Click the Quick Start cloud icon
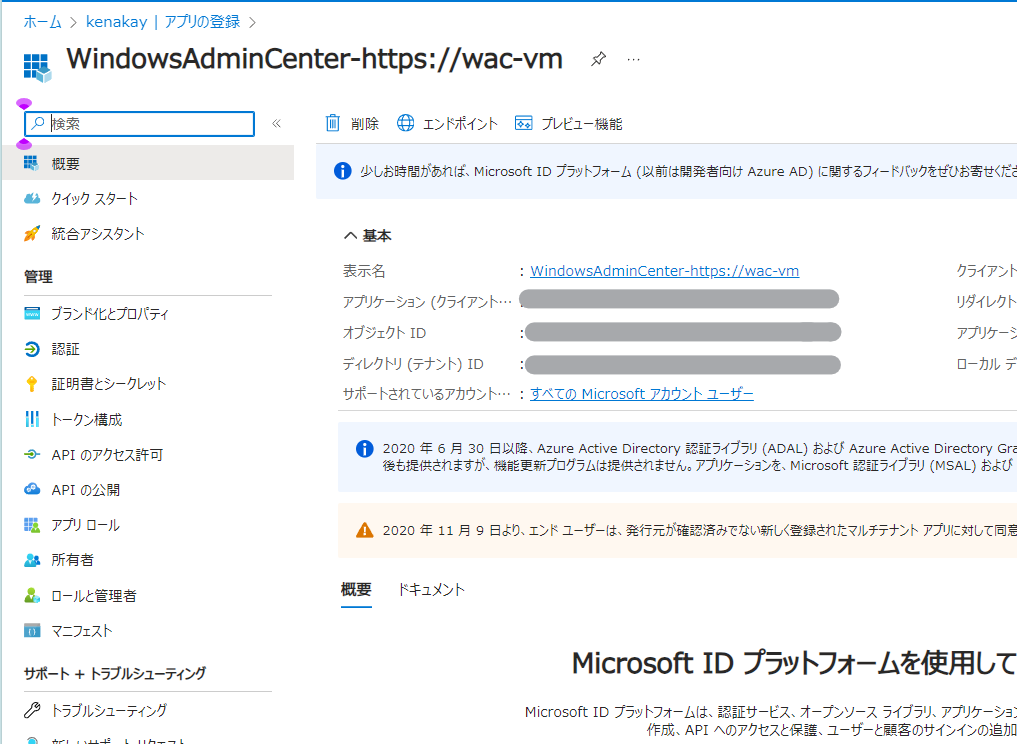Screen dimensions: 1017x744 32,199
